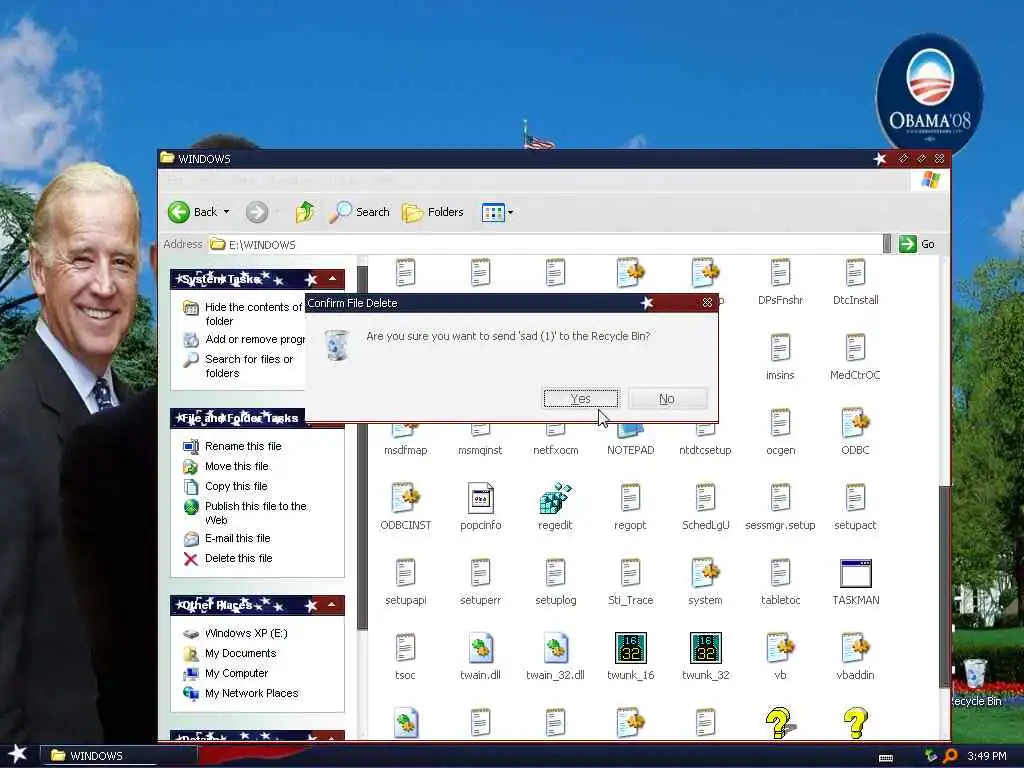Image resolution: width=1024 pixels, height=768 pixels.
Task: Open Windows XP (E:) drive link
Action: click(x=236, y=633)
